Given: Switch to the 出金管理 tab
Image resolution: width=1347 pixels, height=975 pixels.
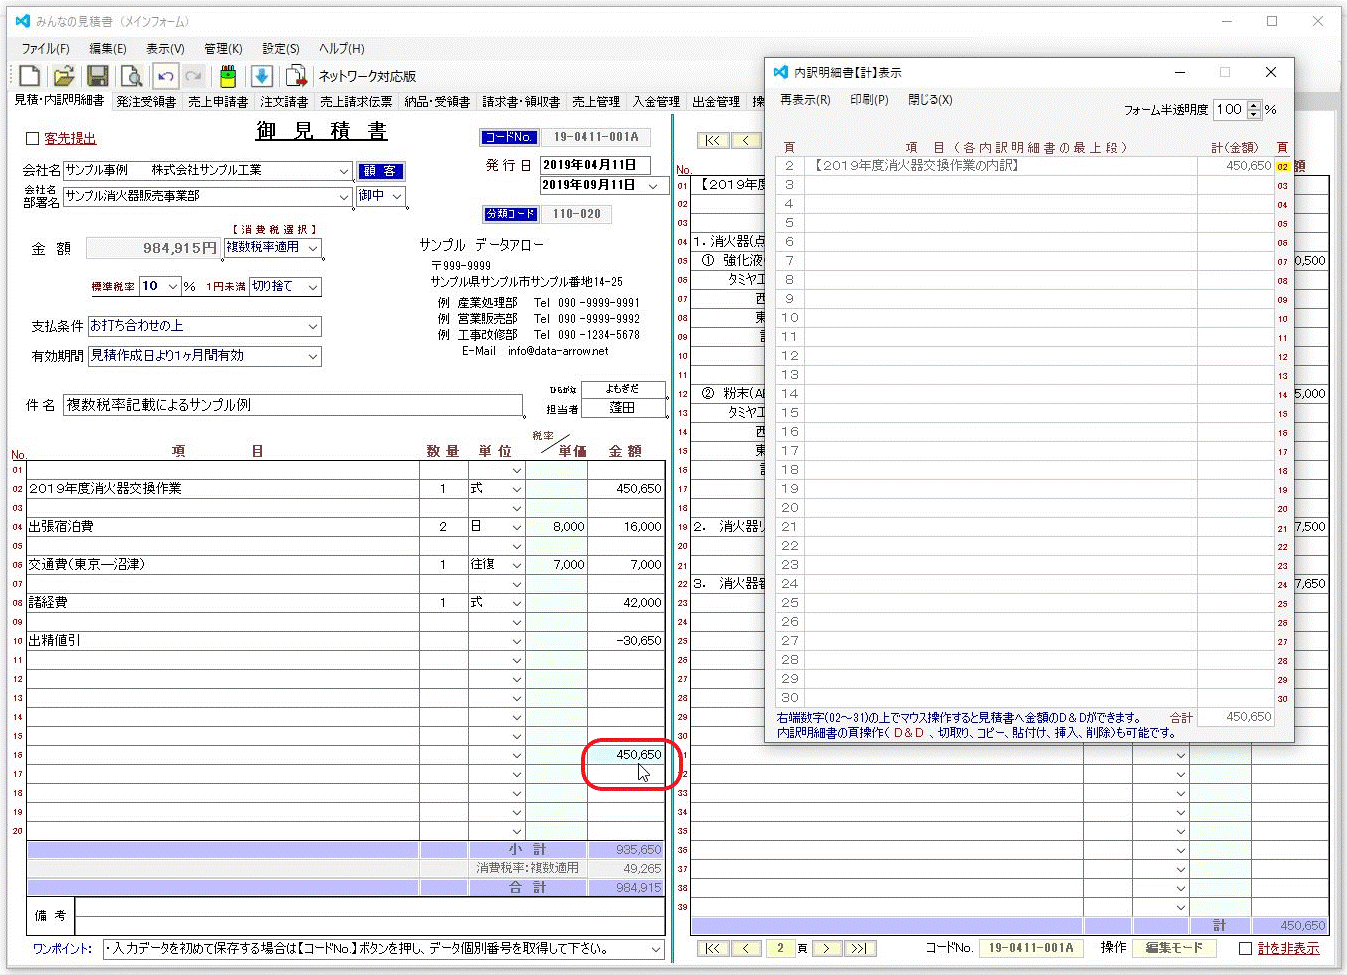Looking at the screenshot, I should pos(716,102).
